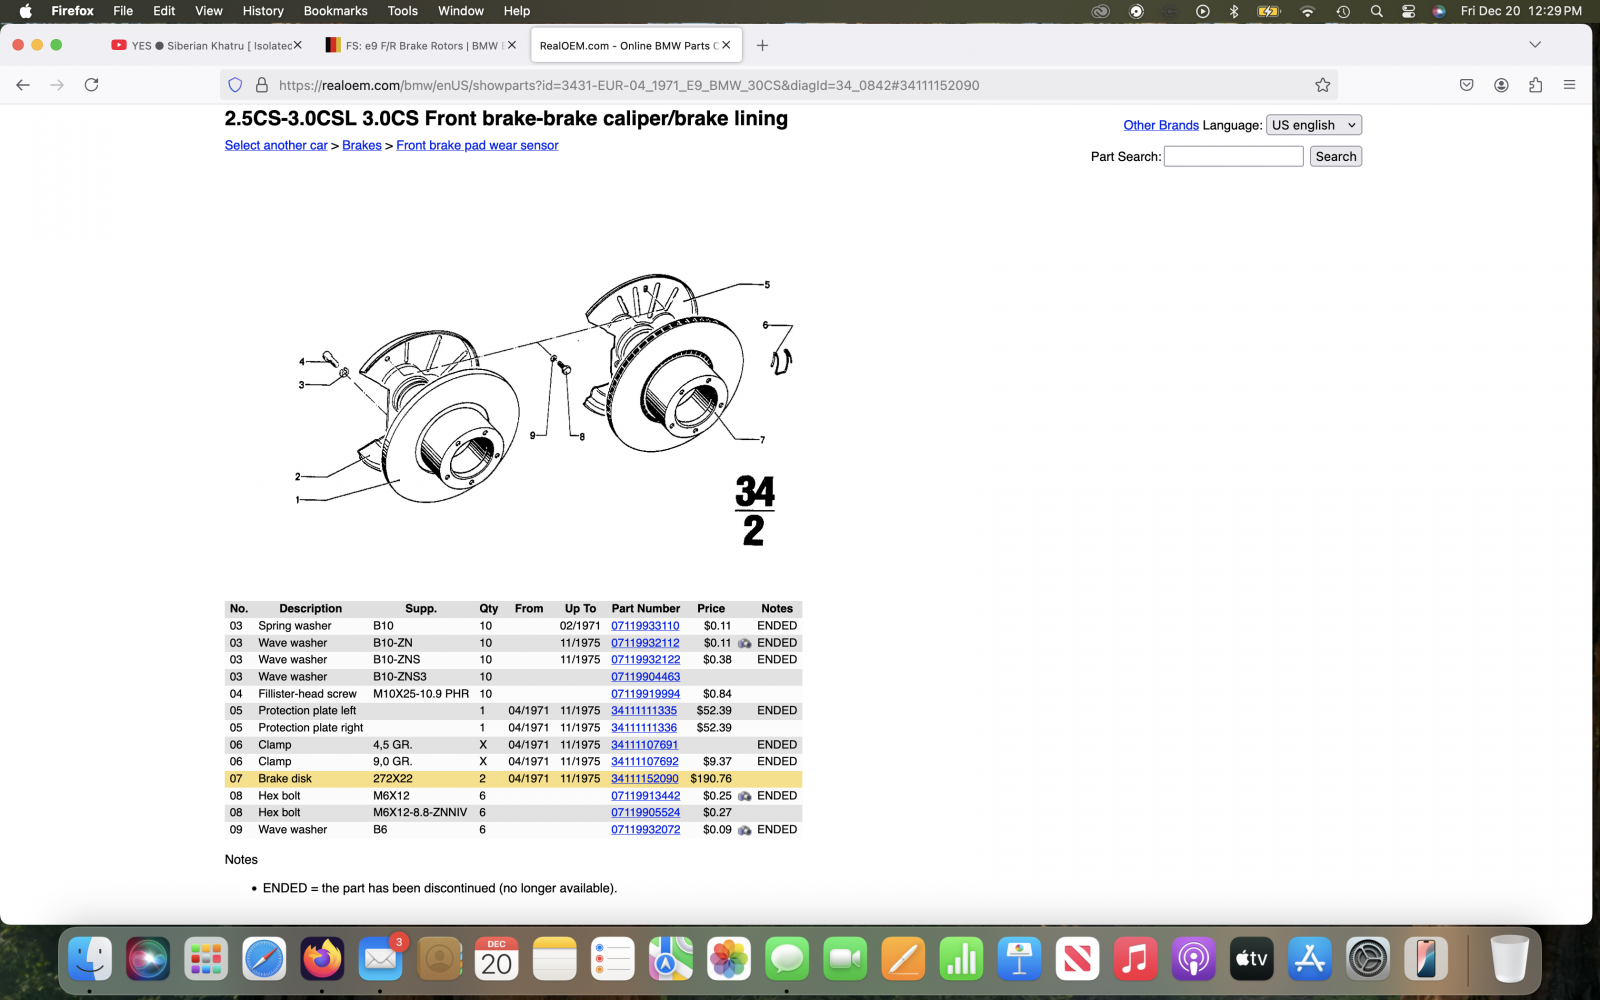Follow the Select another car link

click(x=276, y=145)
